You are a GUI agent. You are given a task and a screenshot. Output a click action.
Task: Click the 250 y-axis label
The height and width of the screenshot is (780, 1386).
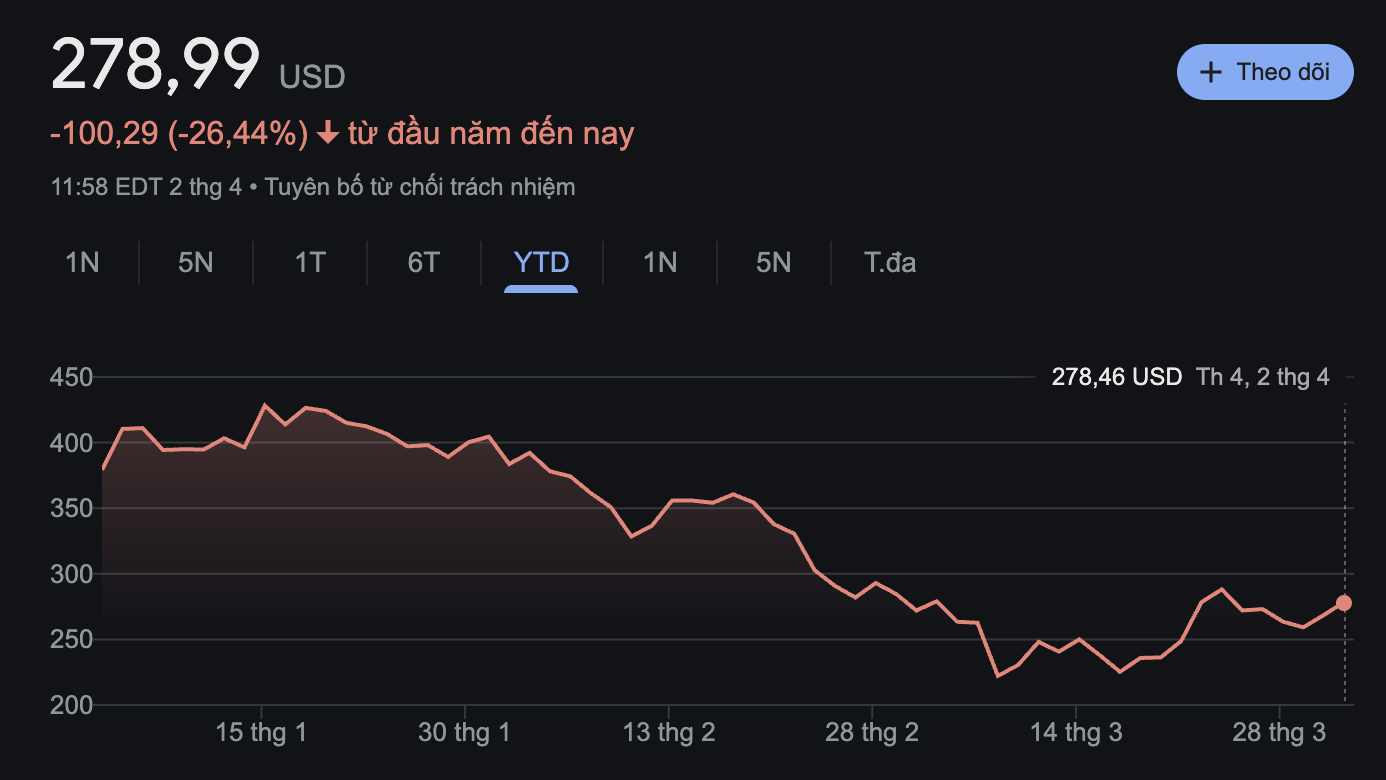pyautogui.click(x=71, y=640)
